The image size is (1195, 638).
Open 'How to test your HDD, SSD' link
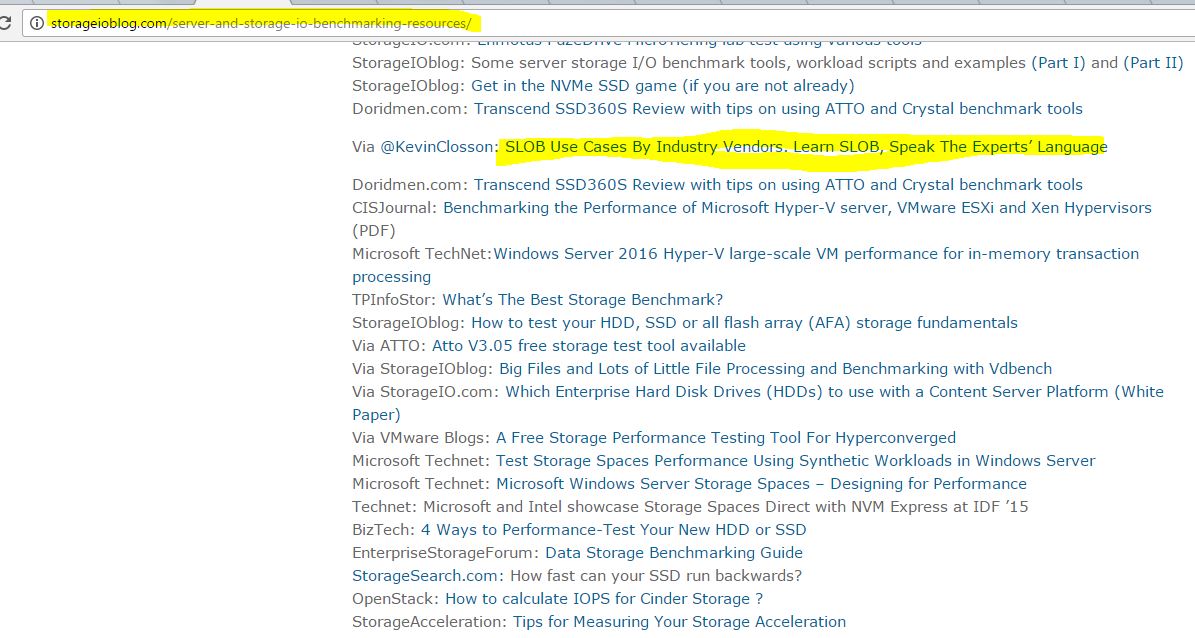tap(744, 322)
